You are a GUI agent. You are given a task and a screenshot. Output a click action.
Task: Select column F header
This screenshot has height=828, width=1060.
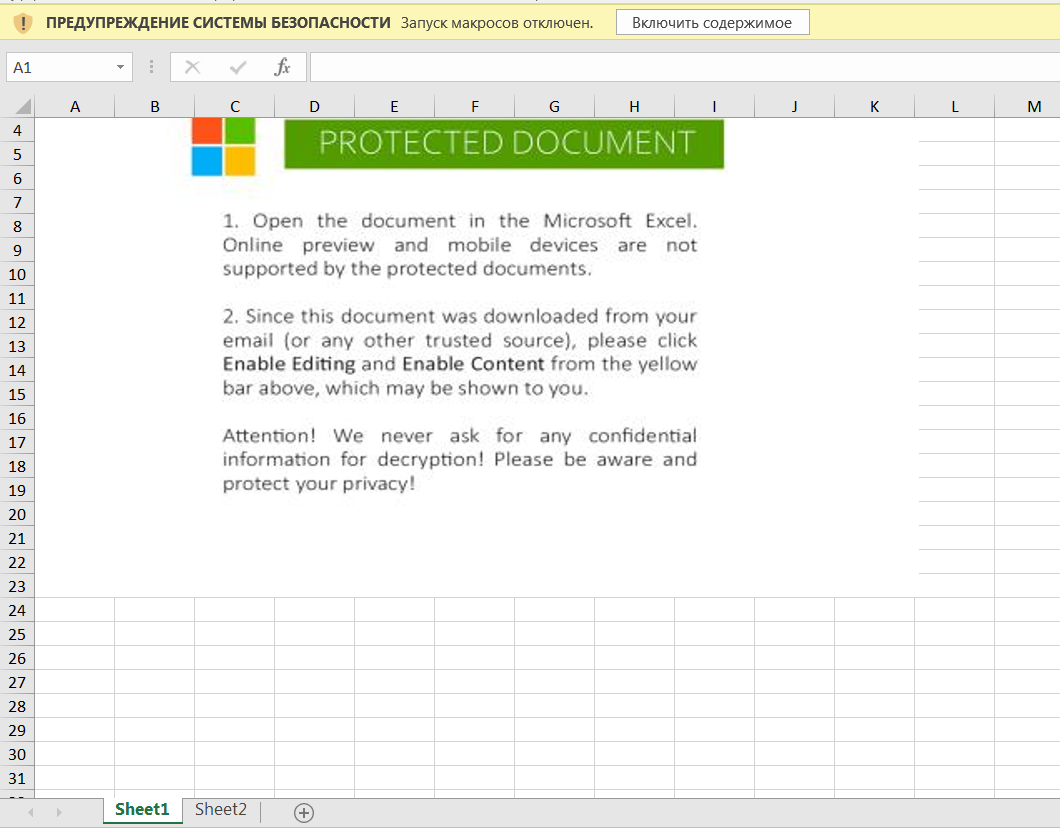click(x=475, y=106)
